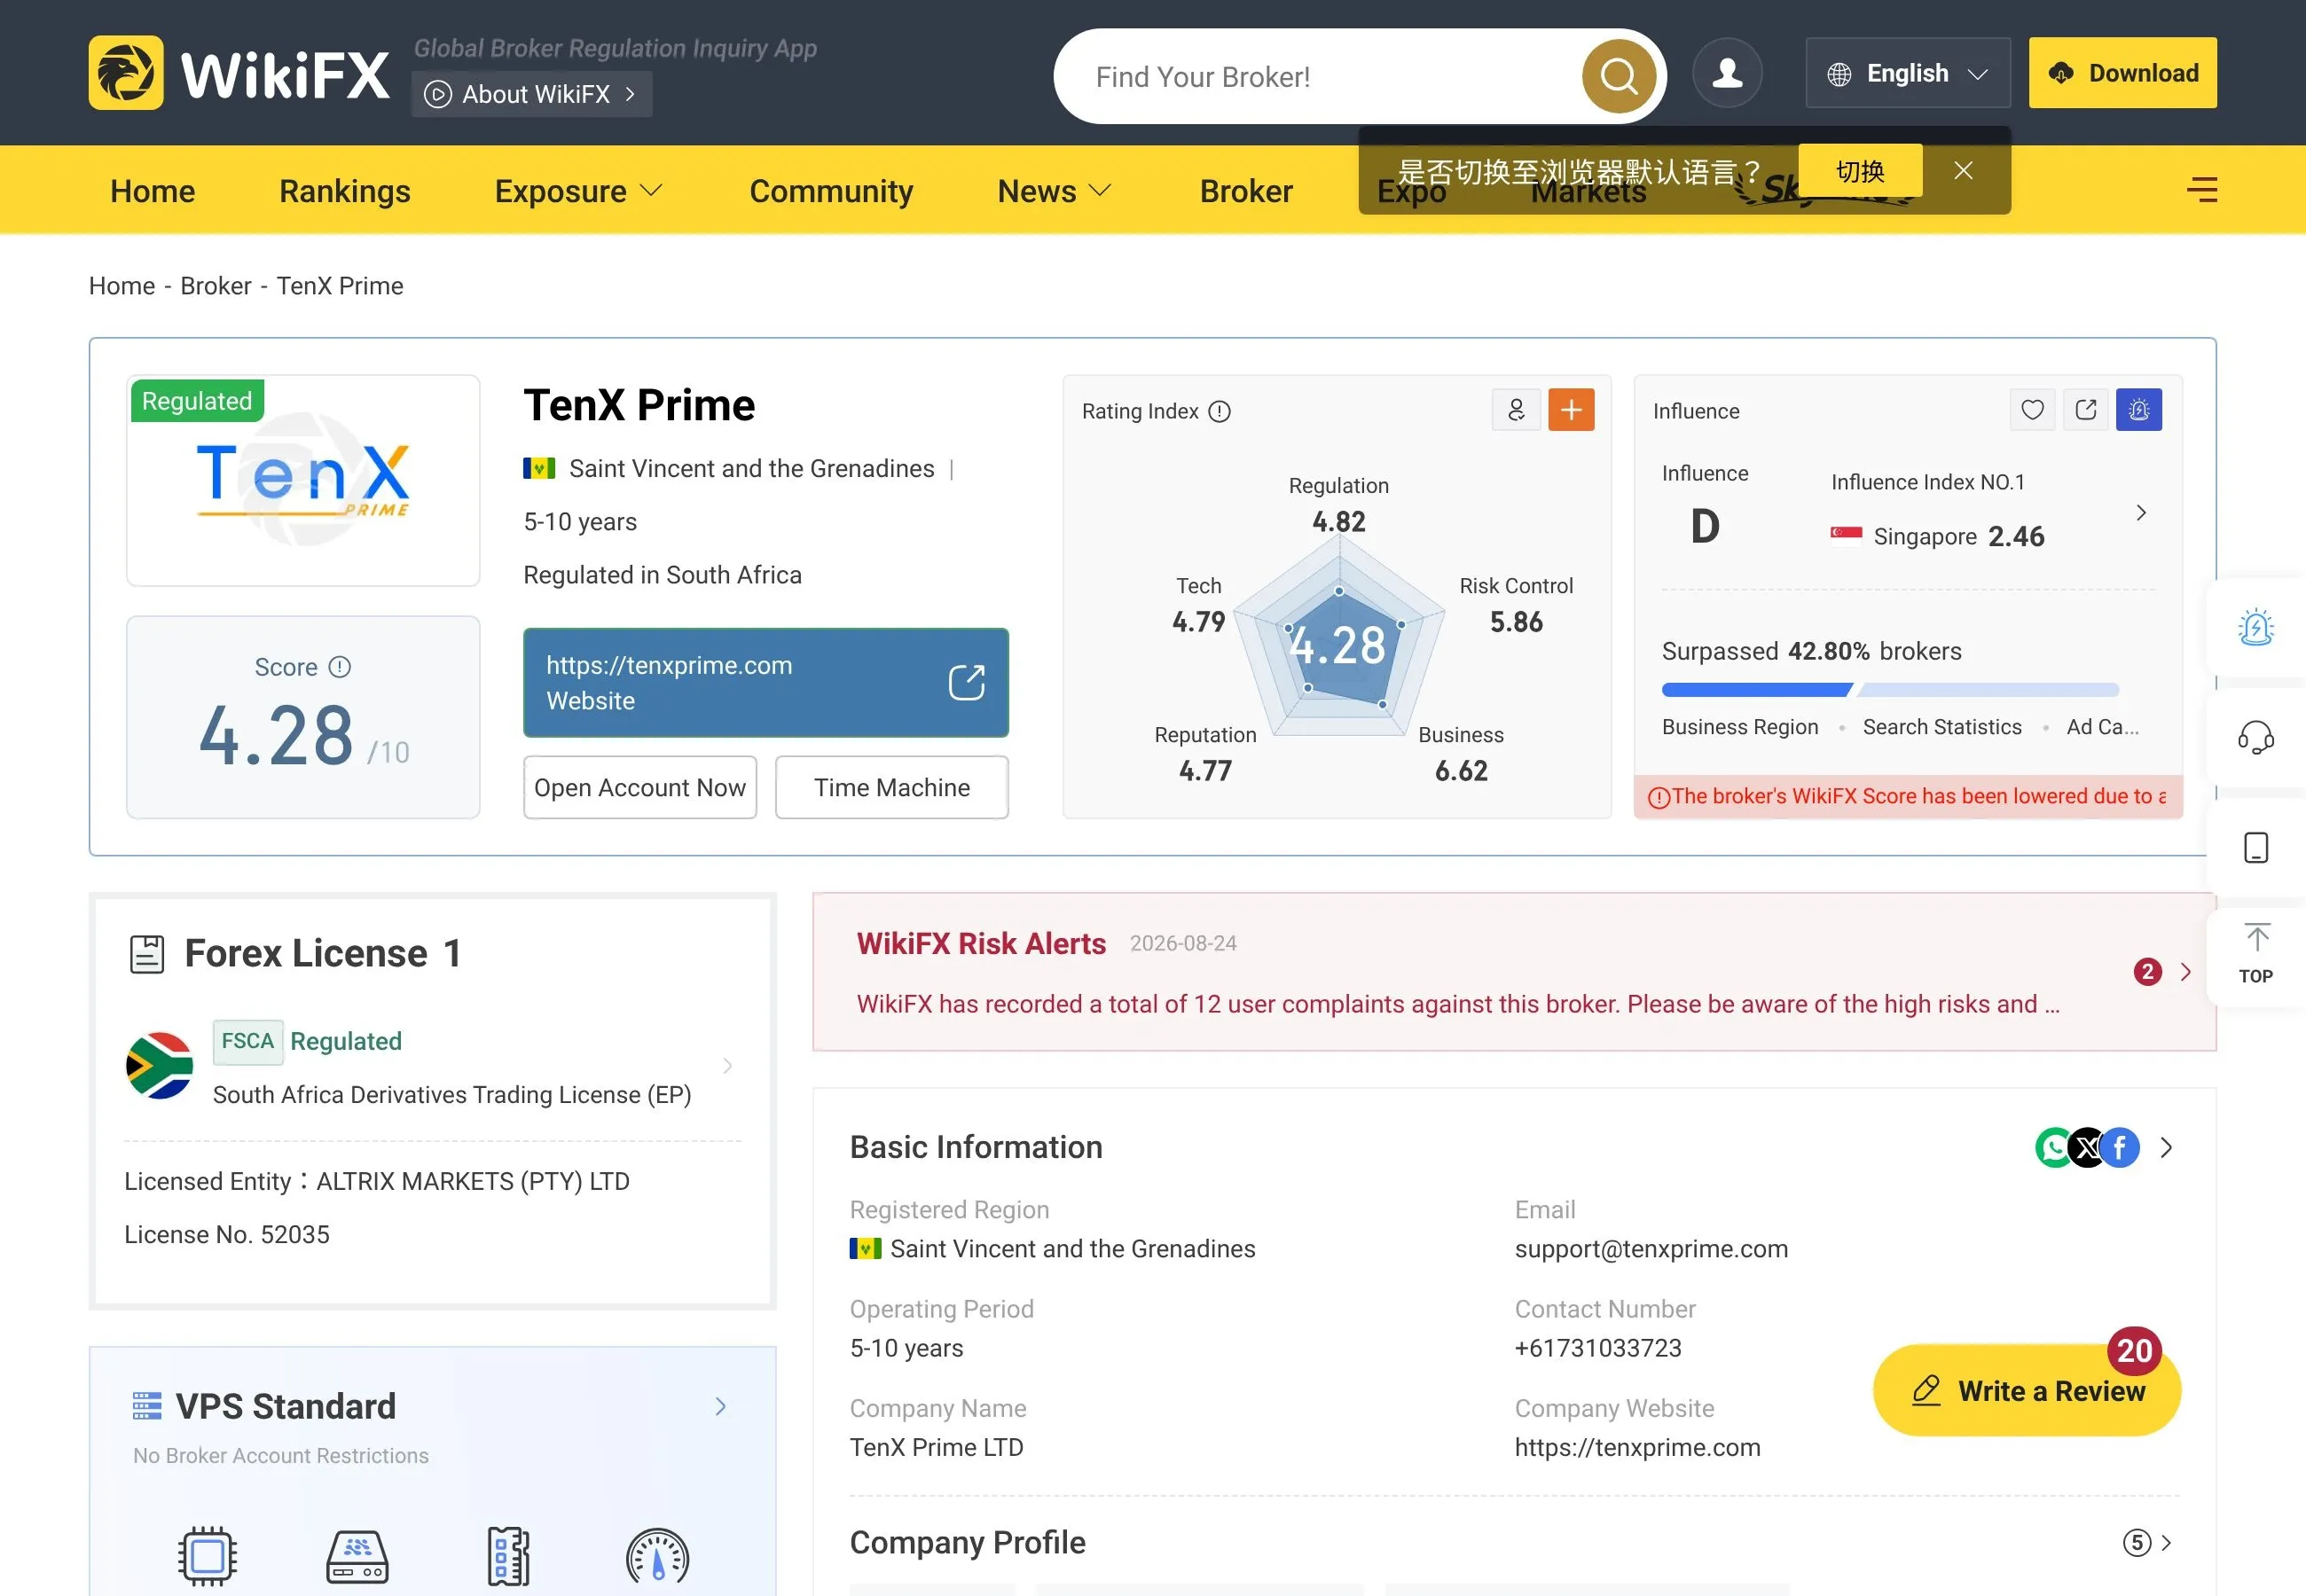The image size is (2306, 1596).
Task: Click the person icon in Rating Index
Action: coord(1516,410)
